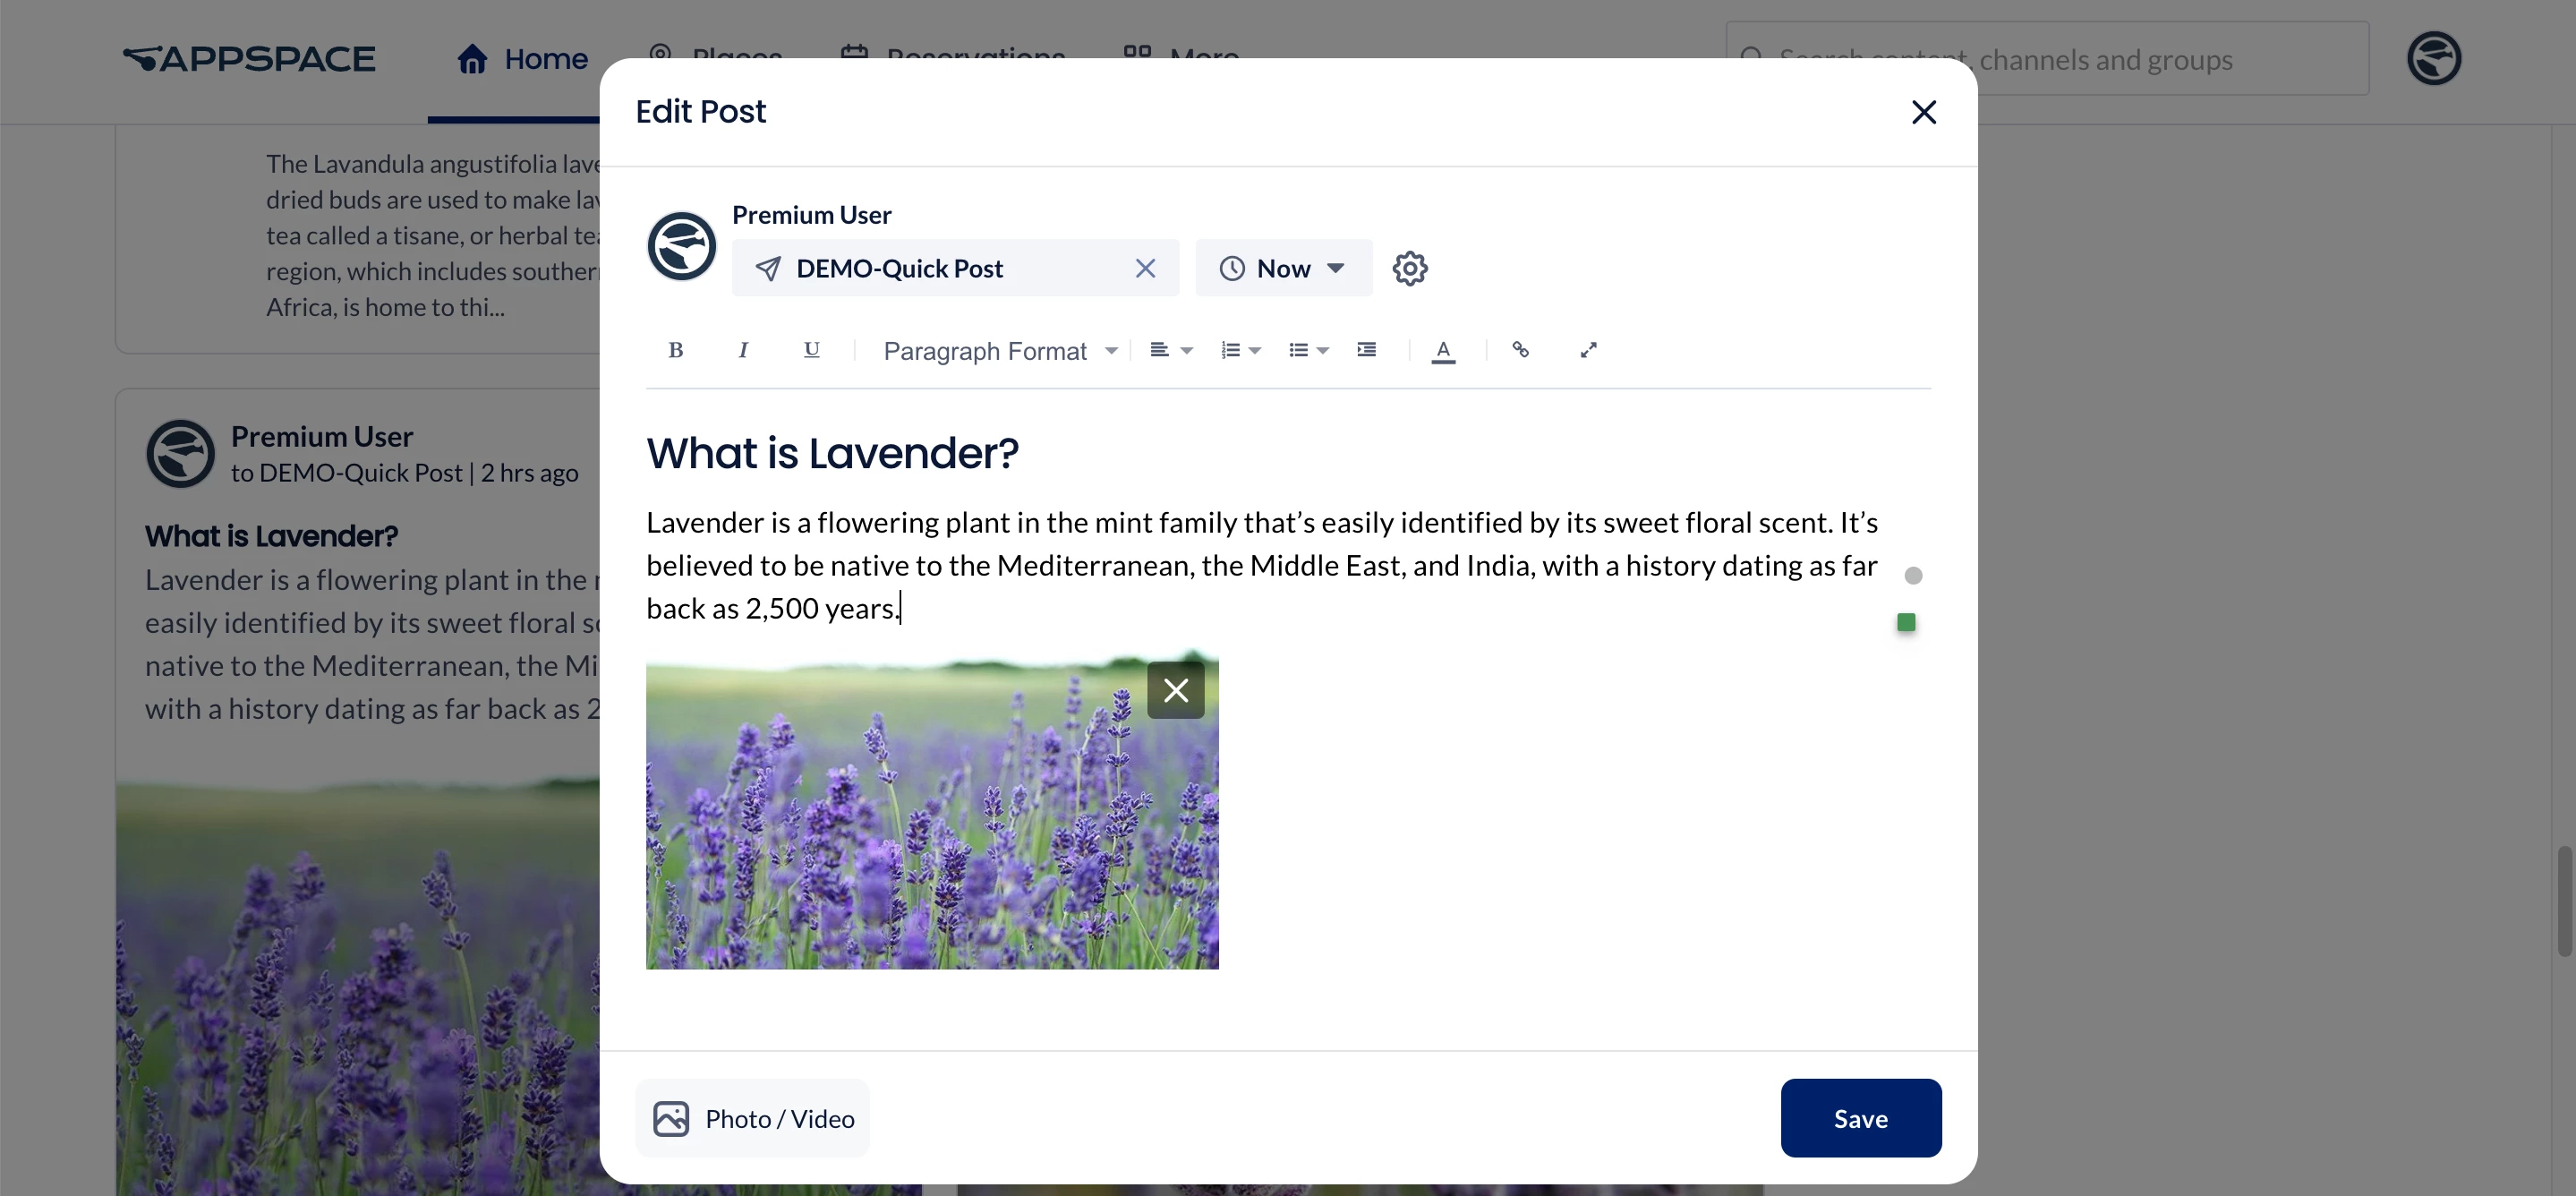The height and width of the screenshot is (1196, 2576).
Task: Close the Edit Post dialog
Action: (1923, 112)
